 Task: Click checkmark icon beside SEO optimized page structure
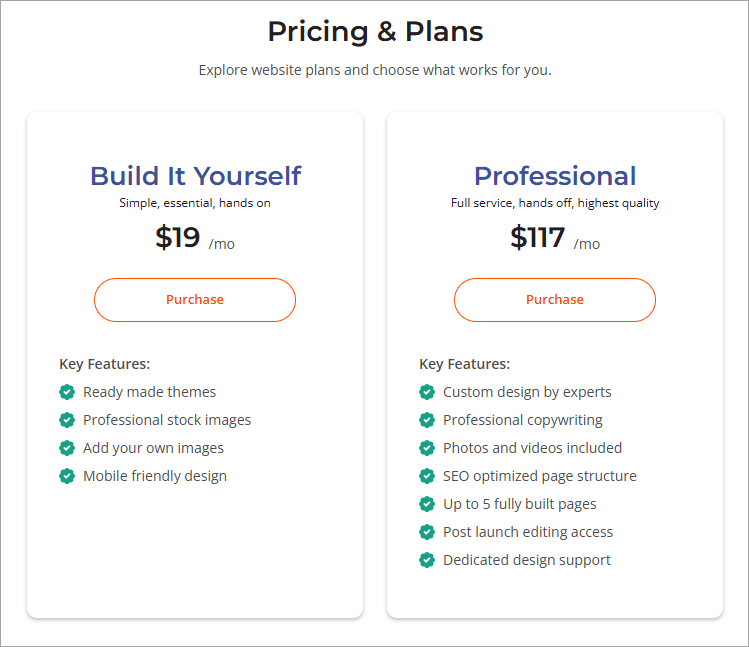coord(427,476)
